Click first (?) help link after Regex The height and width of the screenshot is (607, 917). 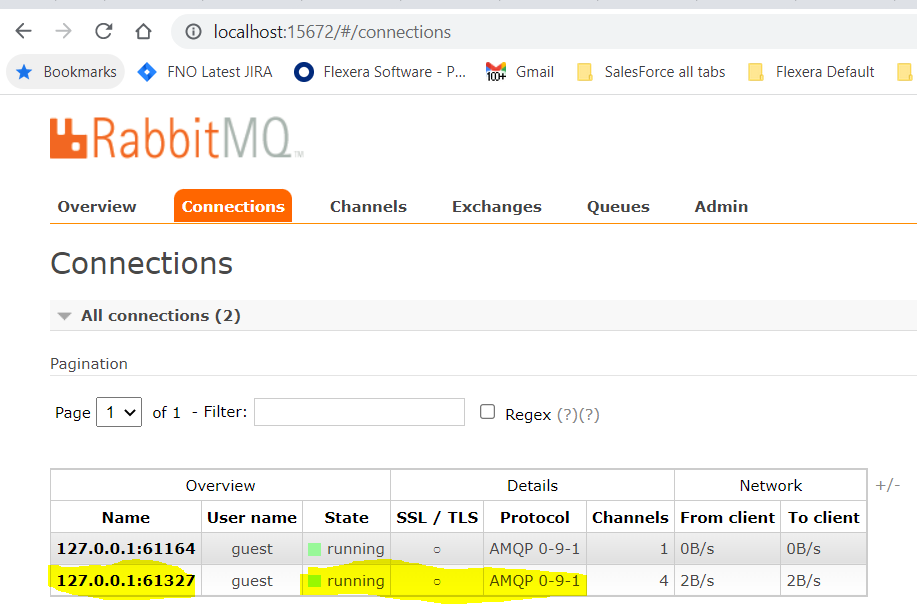[567, 415]
